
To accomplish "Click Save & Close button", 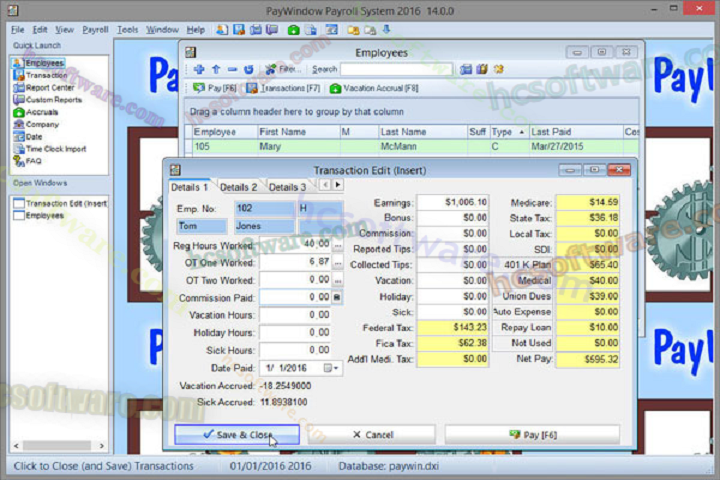I will (237, 435).
